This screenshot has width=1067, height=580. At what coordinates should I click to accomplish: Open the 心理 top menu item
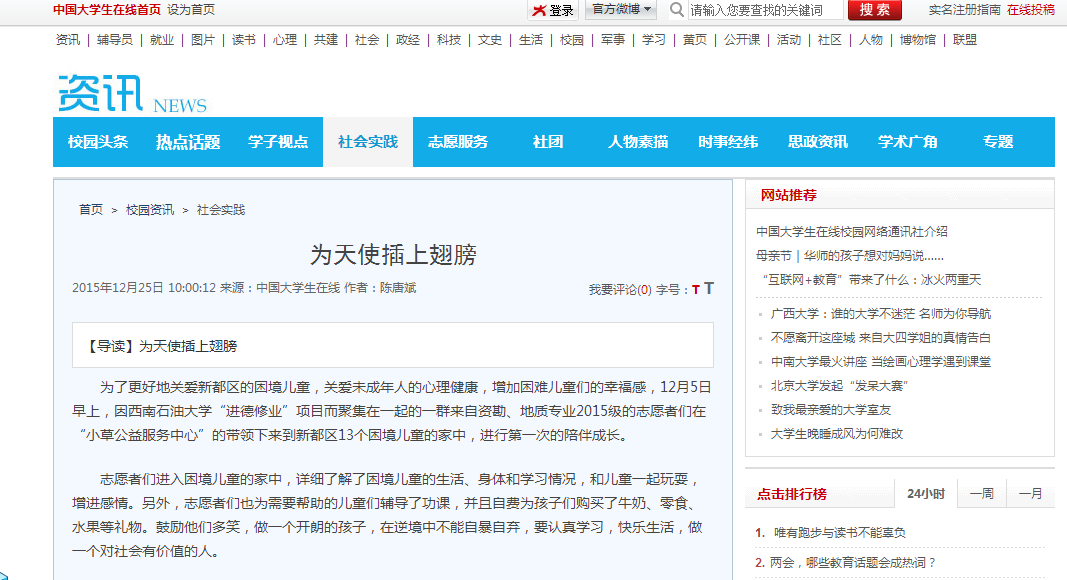[284, 39]
